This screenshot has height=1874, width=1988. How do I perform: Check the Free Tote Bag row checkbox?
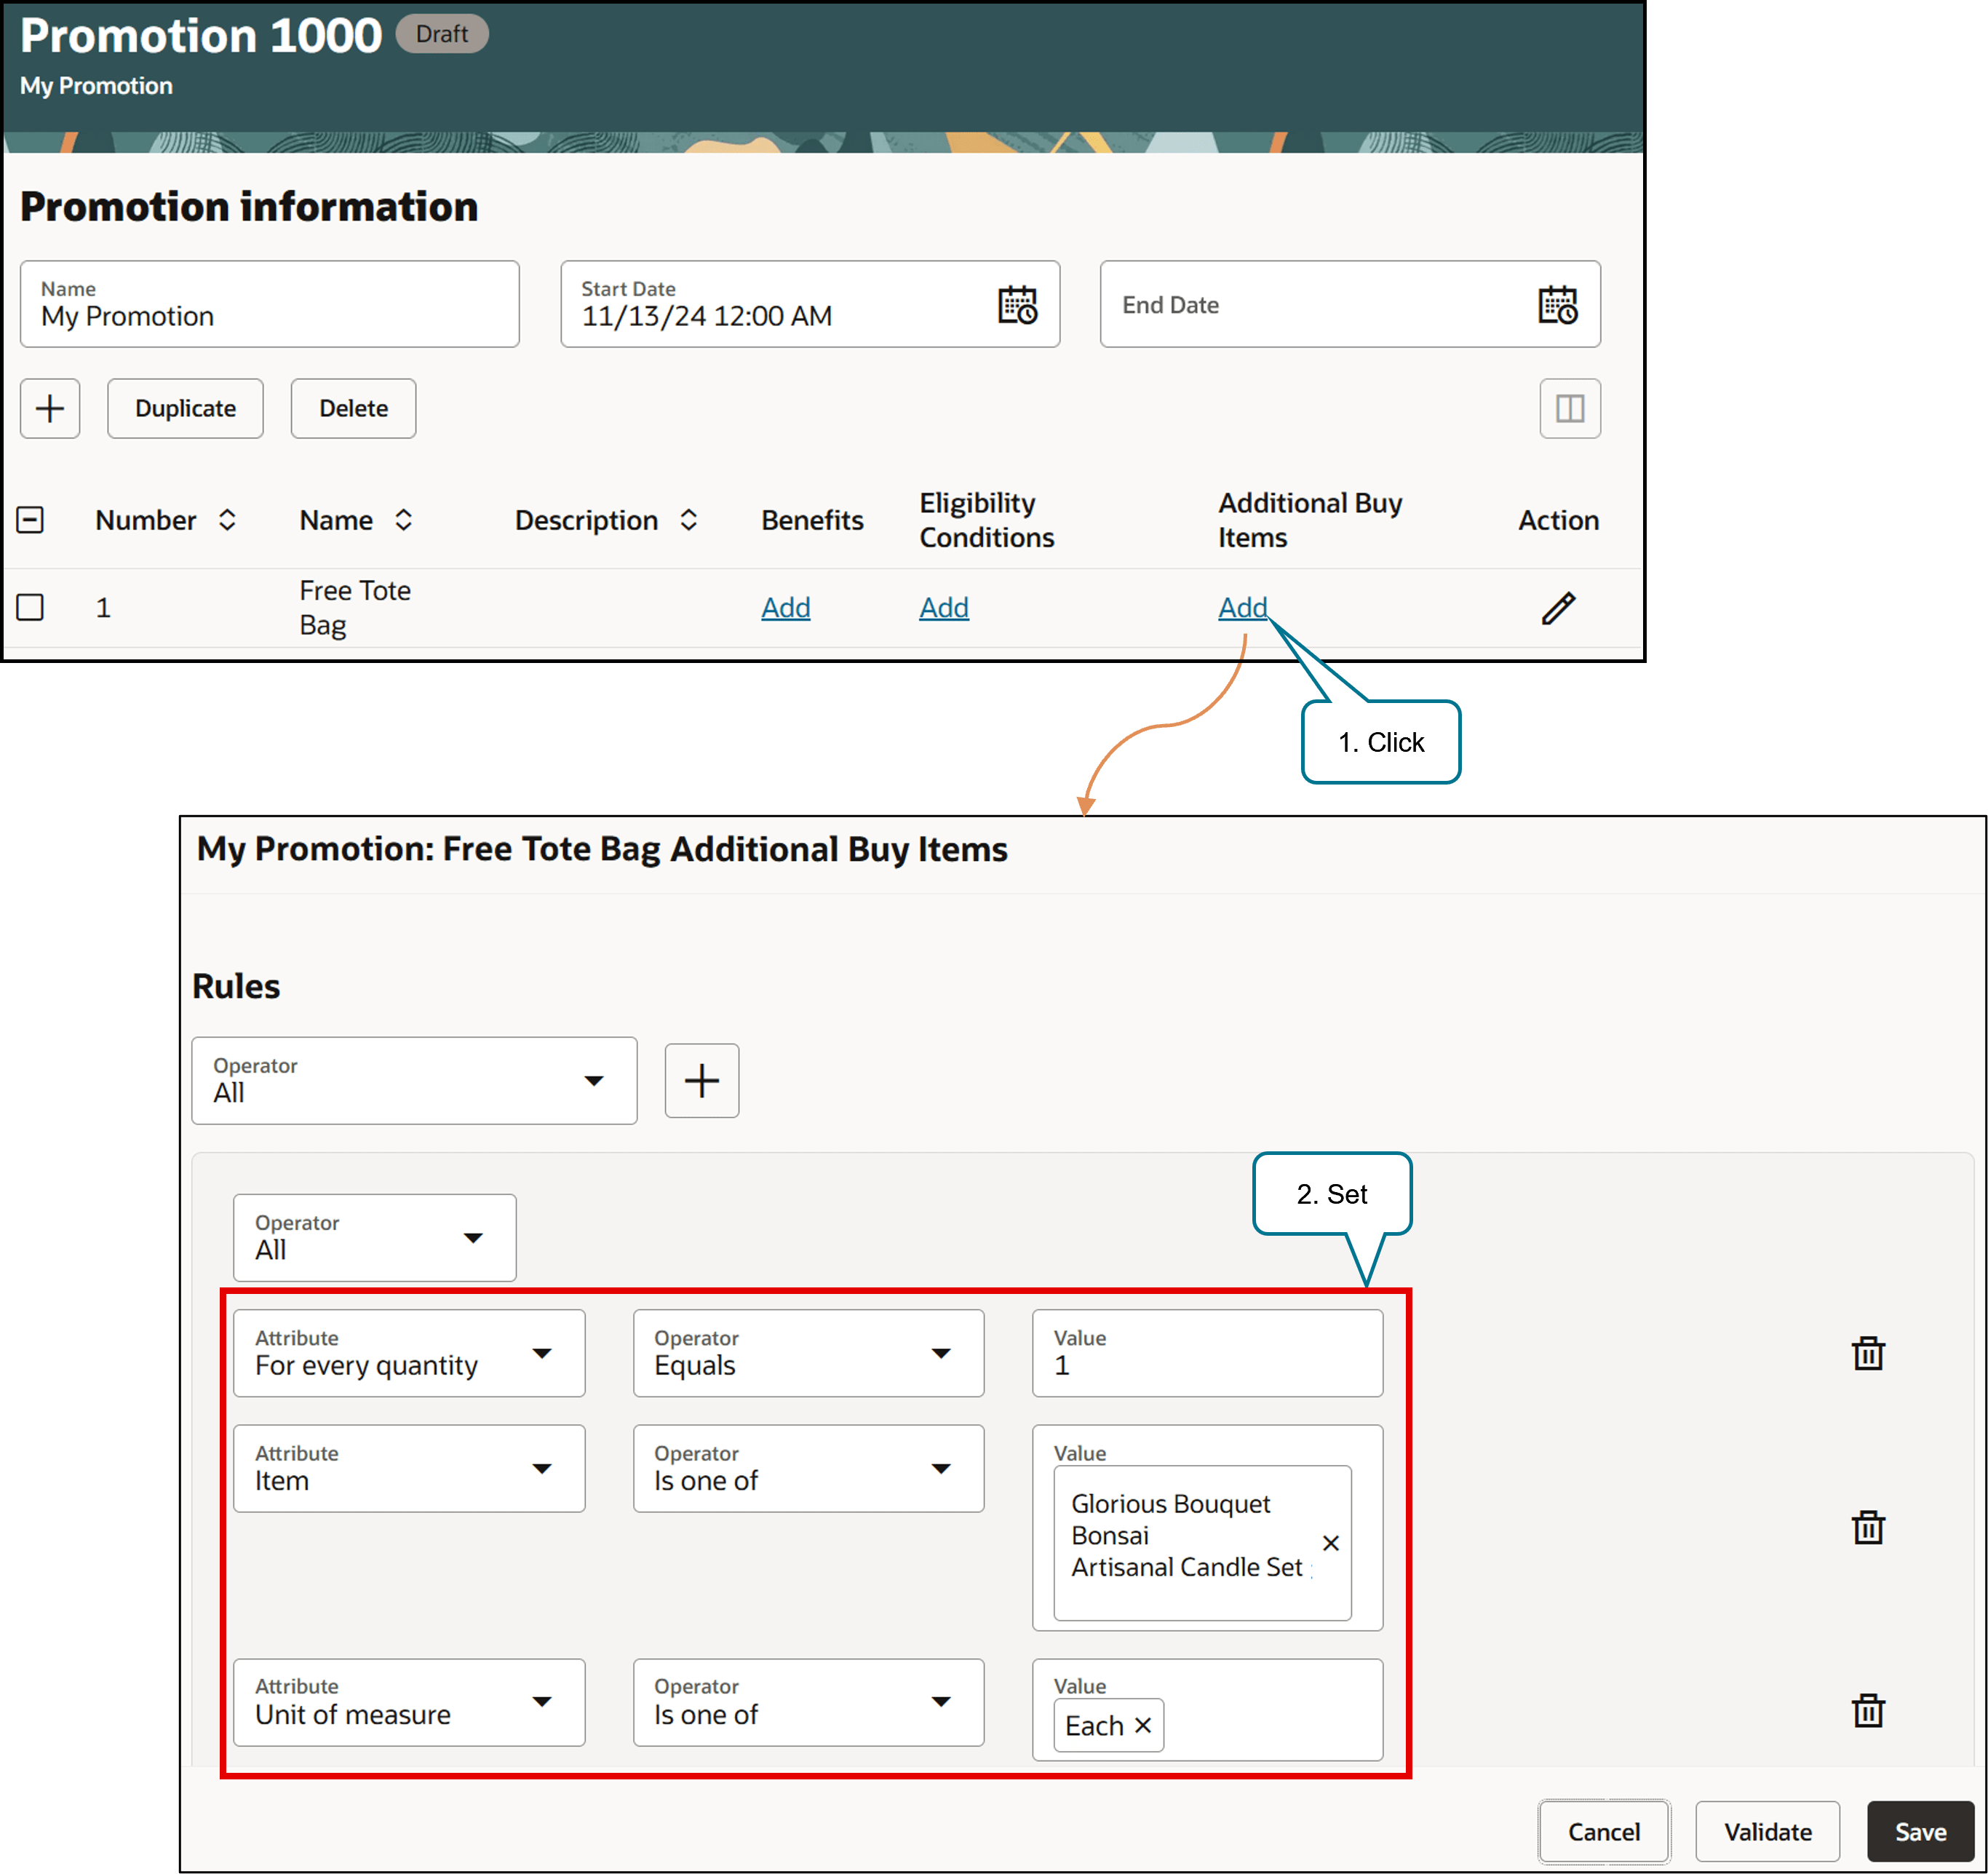pyautogui.click(x=31, y=607)
